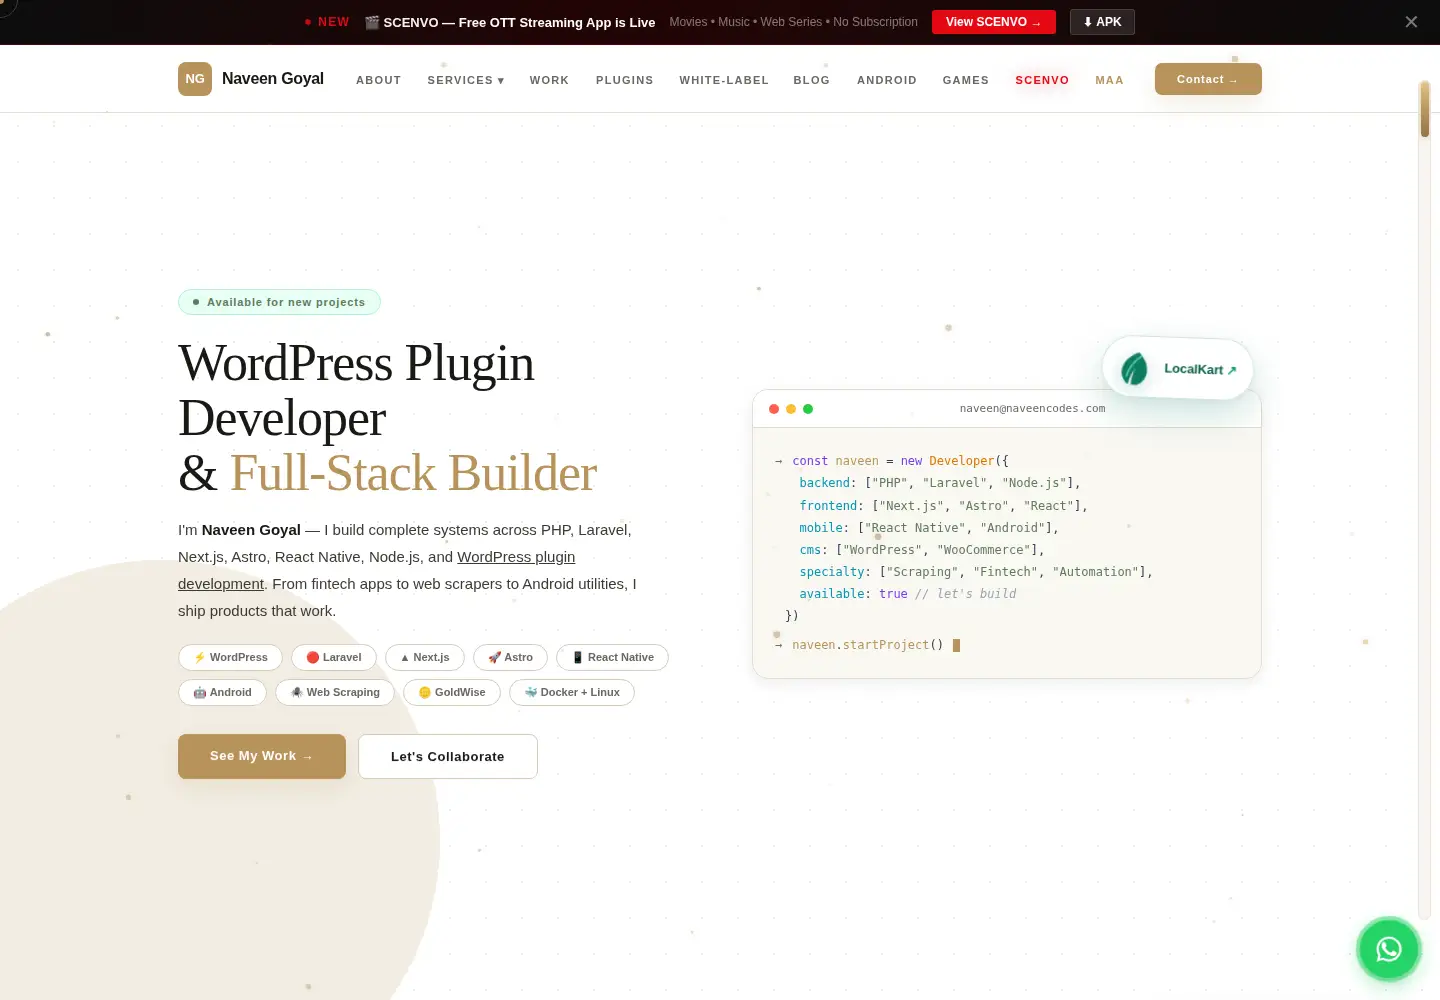
Task: Click the Contact button
Action: [x=1208, y=79]
